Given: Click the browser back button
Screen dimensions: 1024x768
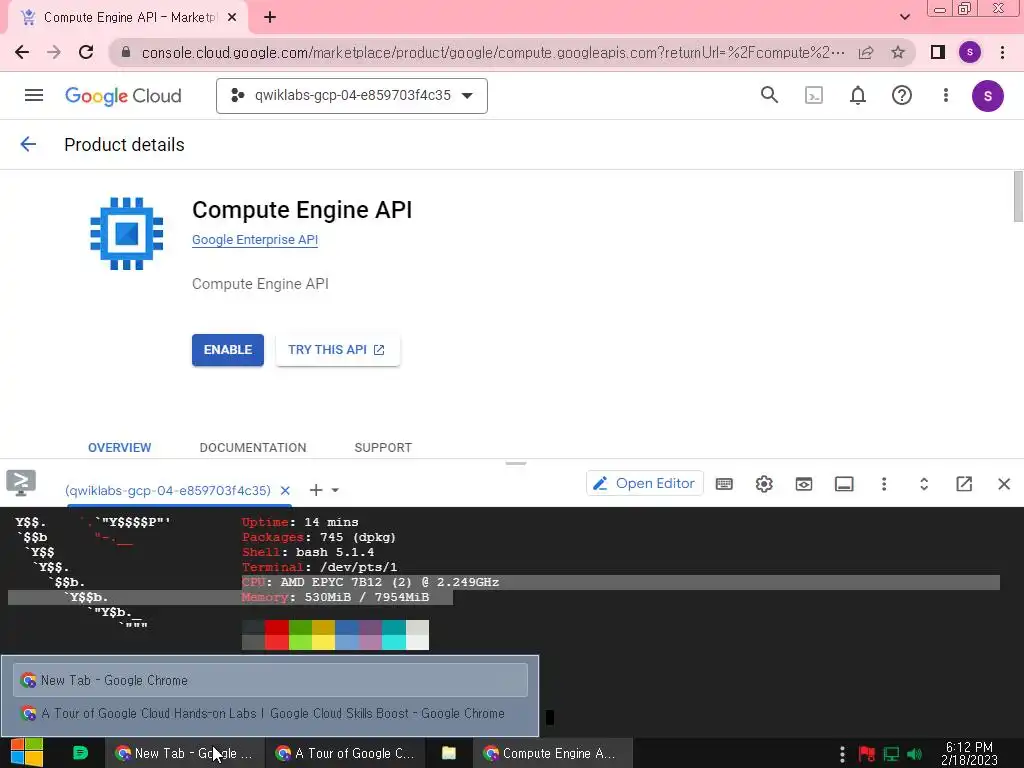Looking at the screenshot, I should coord(22,52).
